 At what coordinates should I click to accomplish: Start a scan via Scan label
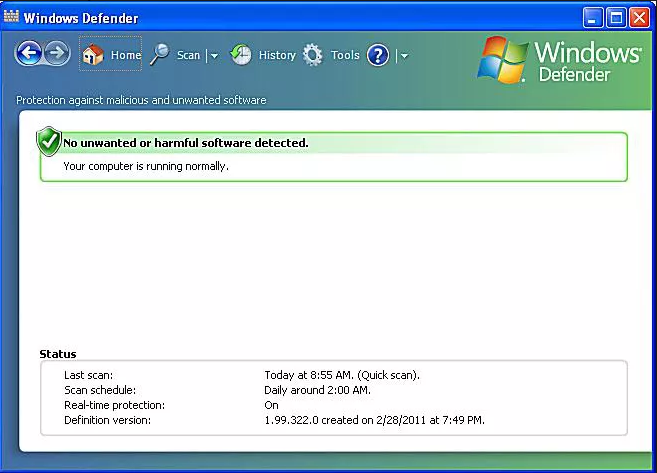point(188,55)
